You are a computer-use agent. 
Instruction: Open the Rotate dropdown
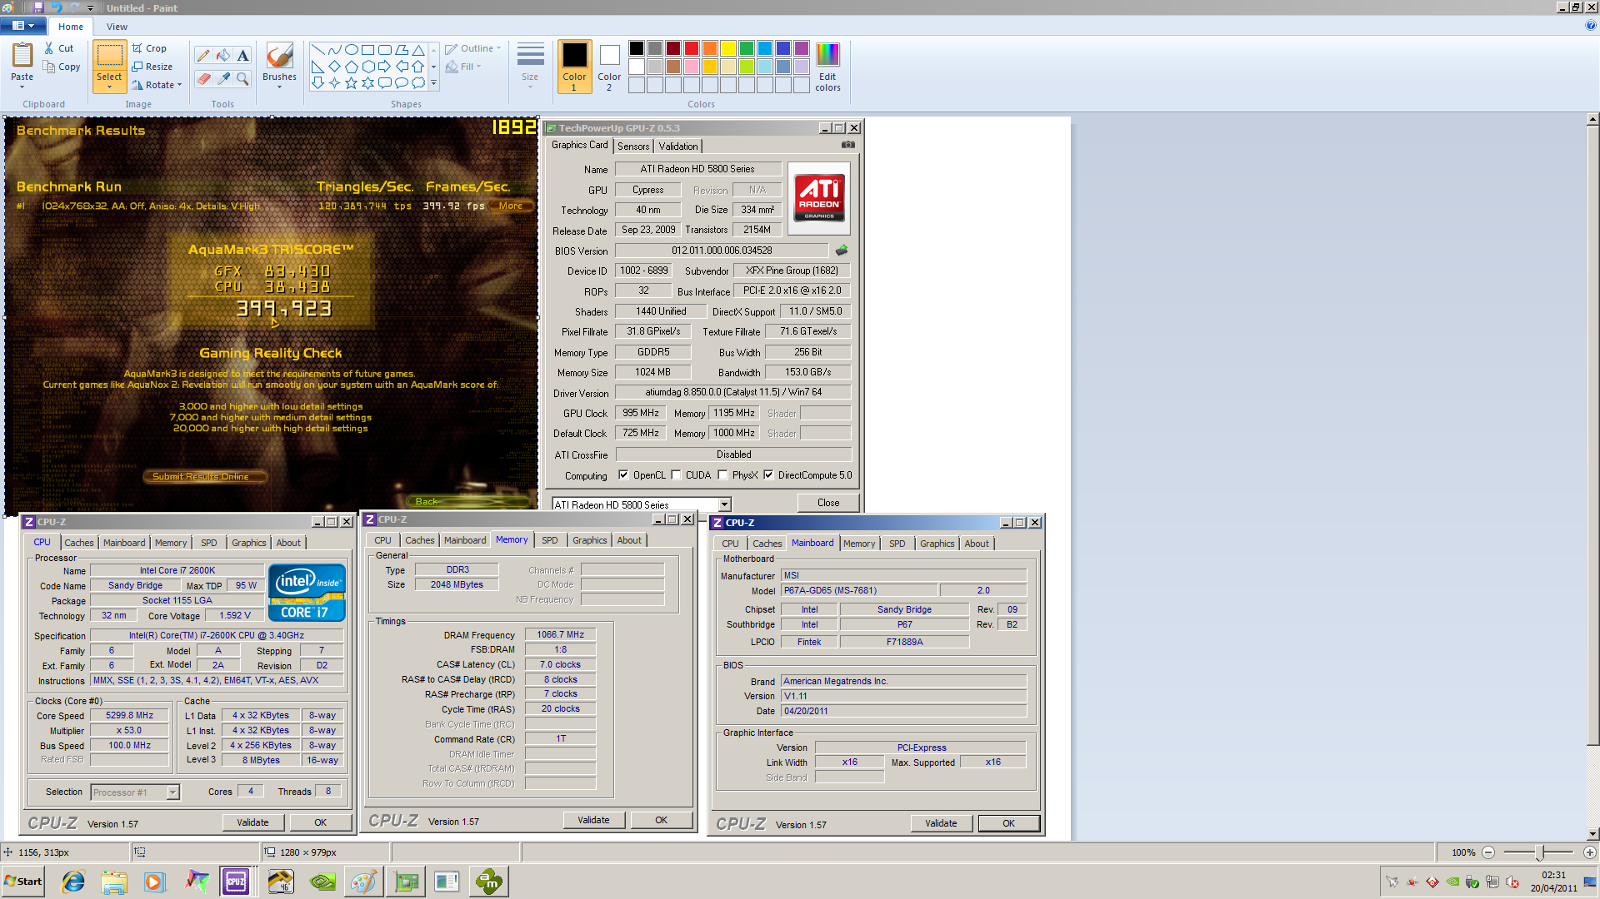coord(157,85)
